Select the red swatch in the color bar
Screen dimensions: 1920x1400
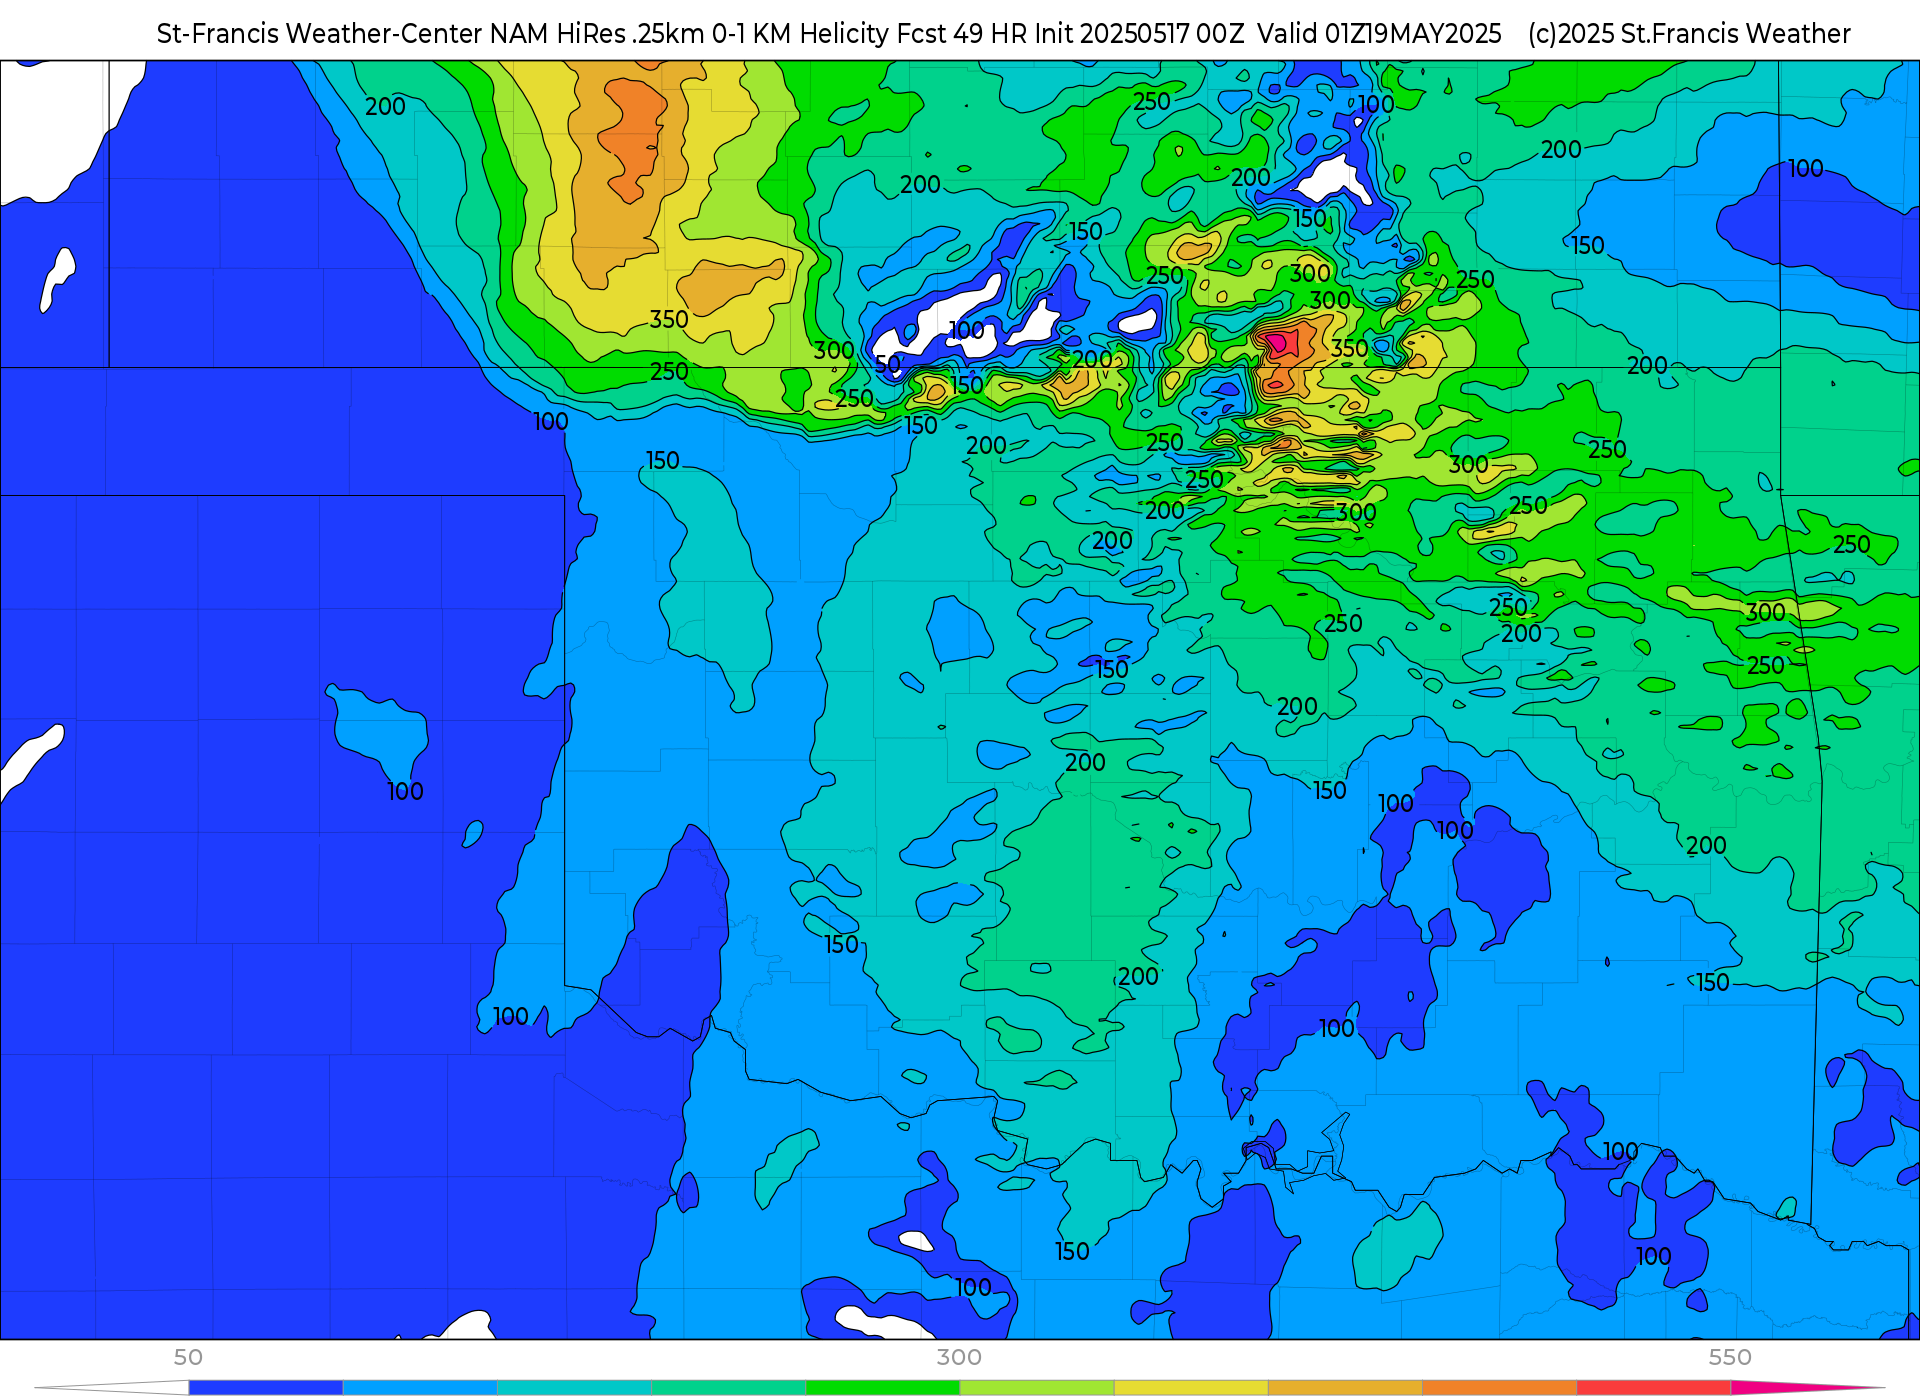pos(1654,1388)
